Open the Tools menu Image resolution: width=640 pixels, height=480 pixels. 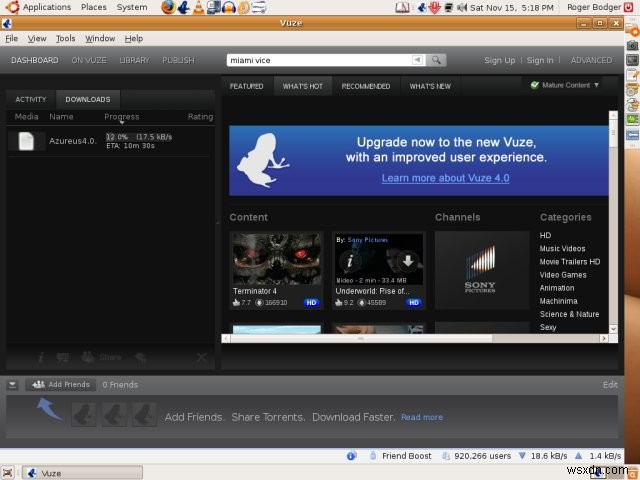pyautogui.click(x=65, y=39)
